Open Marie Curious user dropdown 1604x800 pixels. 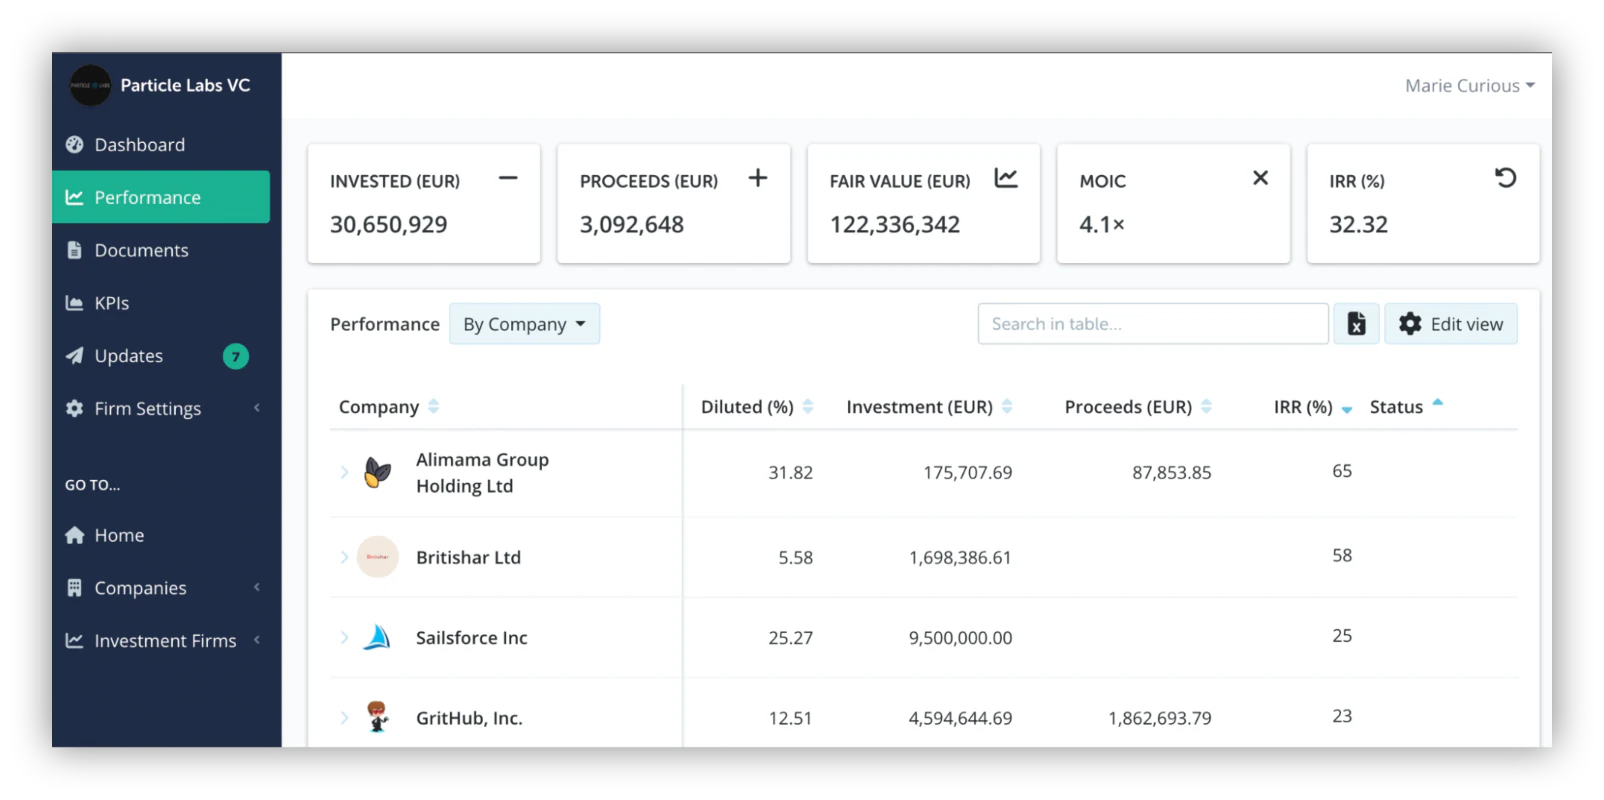(1469, 86)
